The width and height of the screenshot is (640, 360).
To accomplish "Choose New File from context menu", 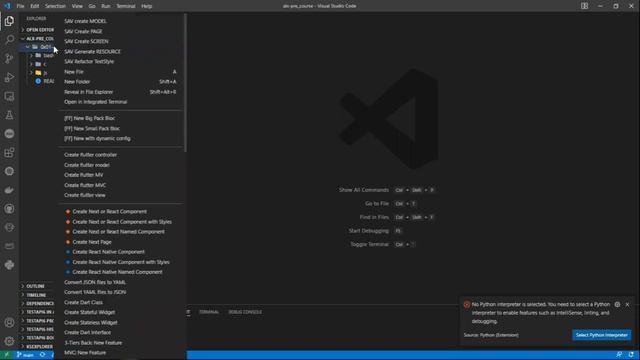I will (x=120, y=72).
